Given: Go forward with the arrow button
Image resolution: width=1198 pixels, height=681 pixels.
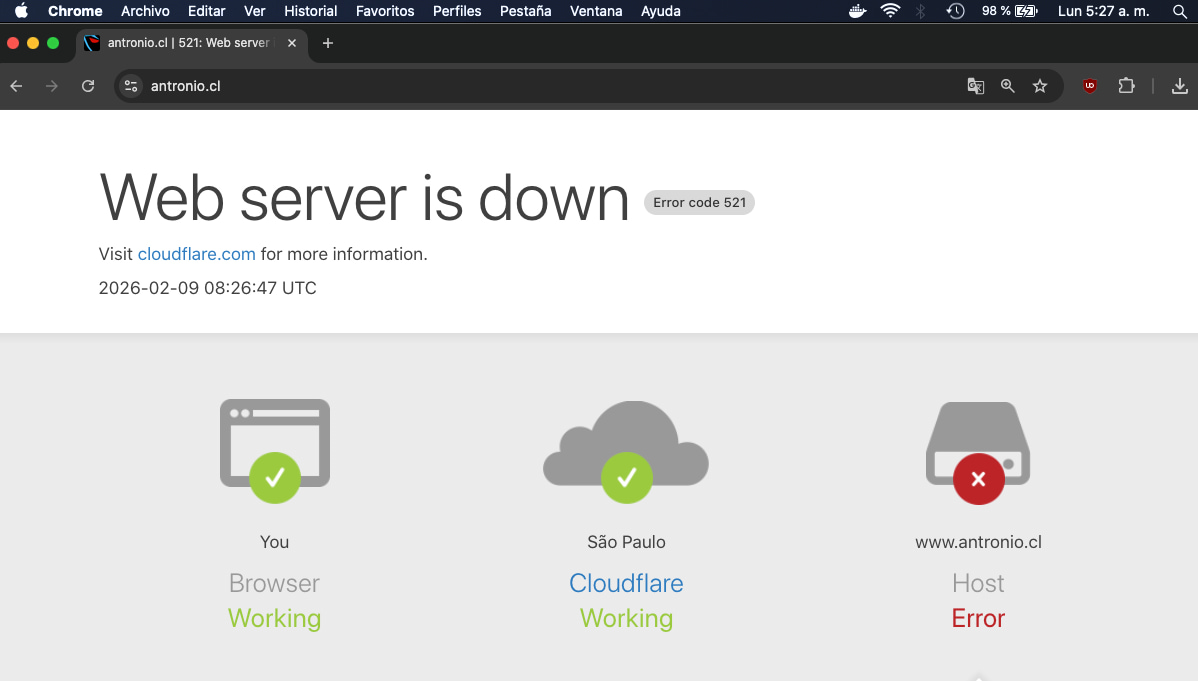Looking at the screenshot, I should point(52,86).
